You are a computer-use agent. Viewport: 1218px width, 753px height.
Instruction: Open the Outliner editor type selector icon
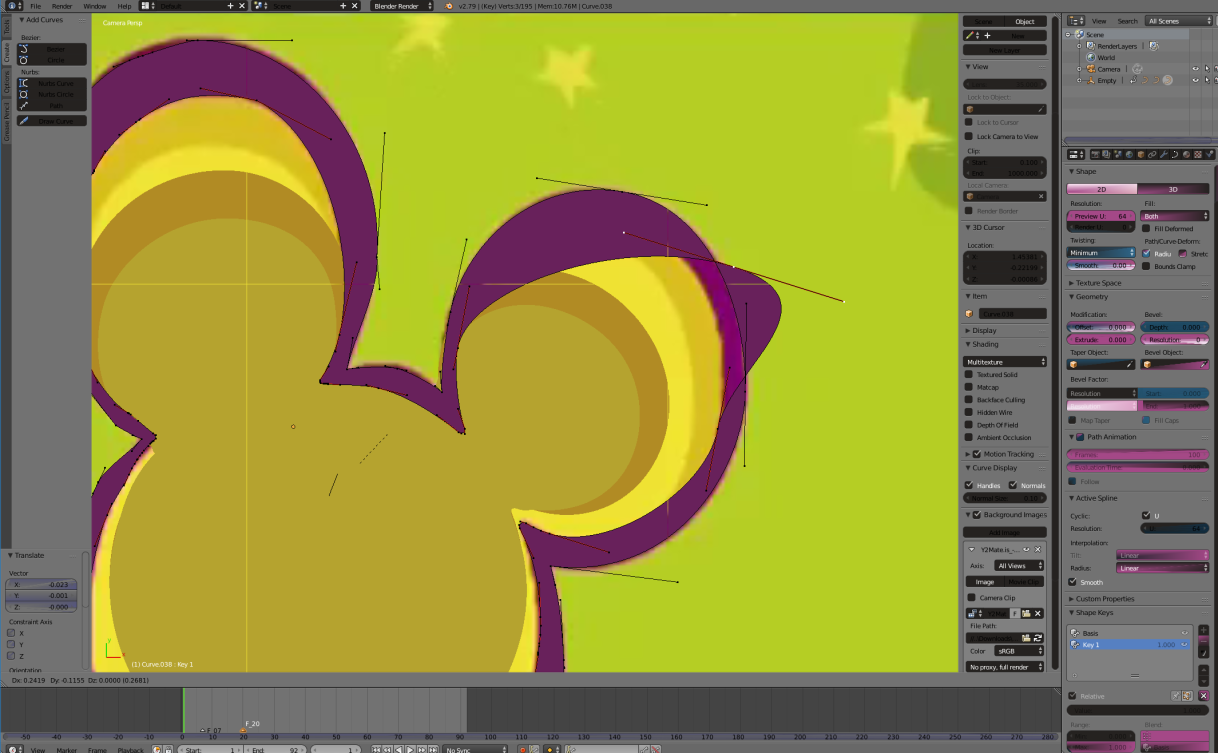(1076, 20)
